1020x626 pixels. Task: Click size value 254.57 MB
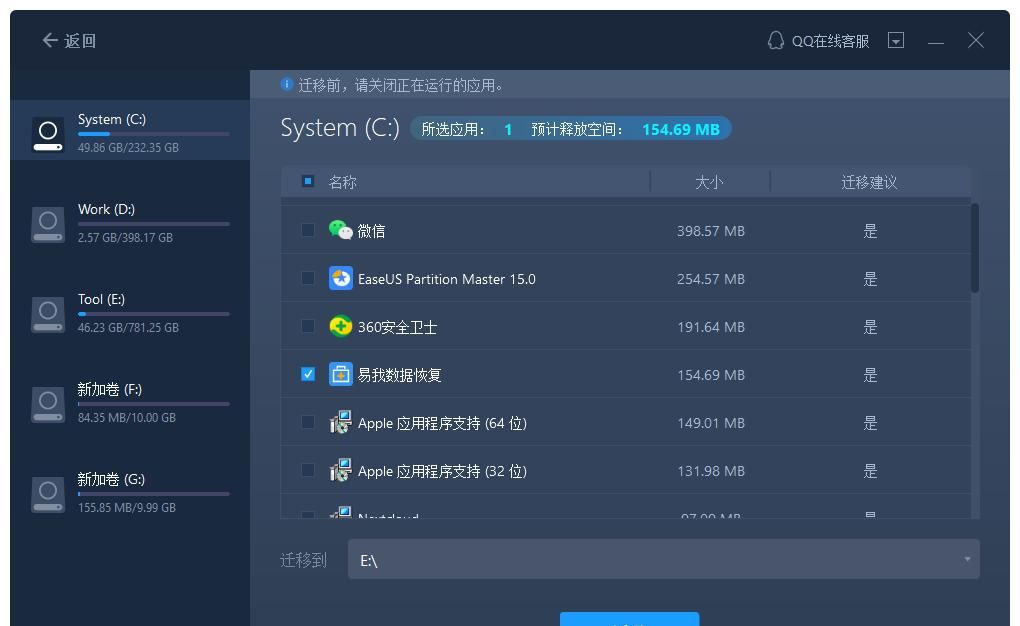point(710,279)
